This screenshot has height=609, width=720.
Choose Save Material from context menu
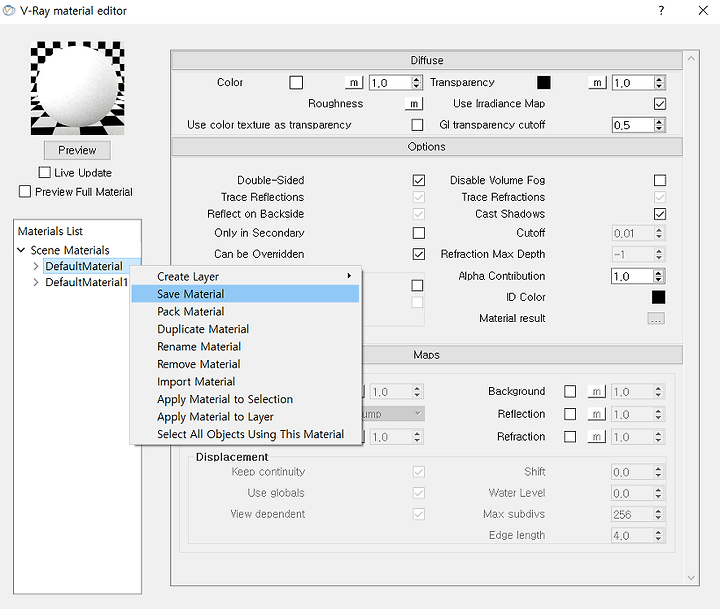click(245, 294)
